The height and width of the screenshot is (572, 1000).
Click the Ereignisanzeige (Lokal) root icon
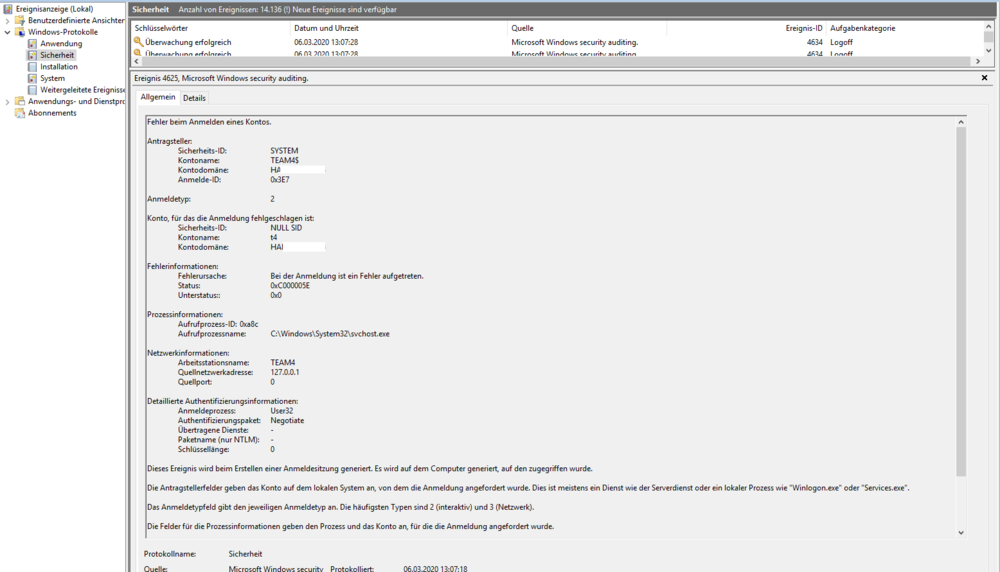click(8, 9)
